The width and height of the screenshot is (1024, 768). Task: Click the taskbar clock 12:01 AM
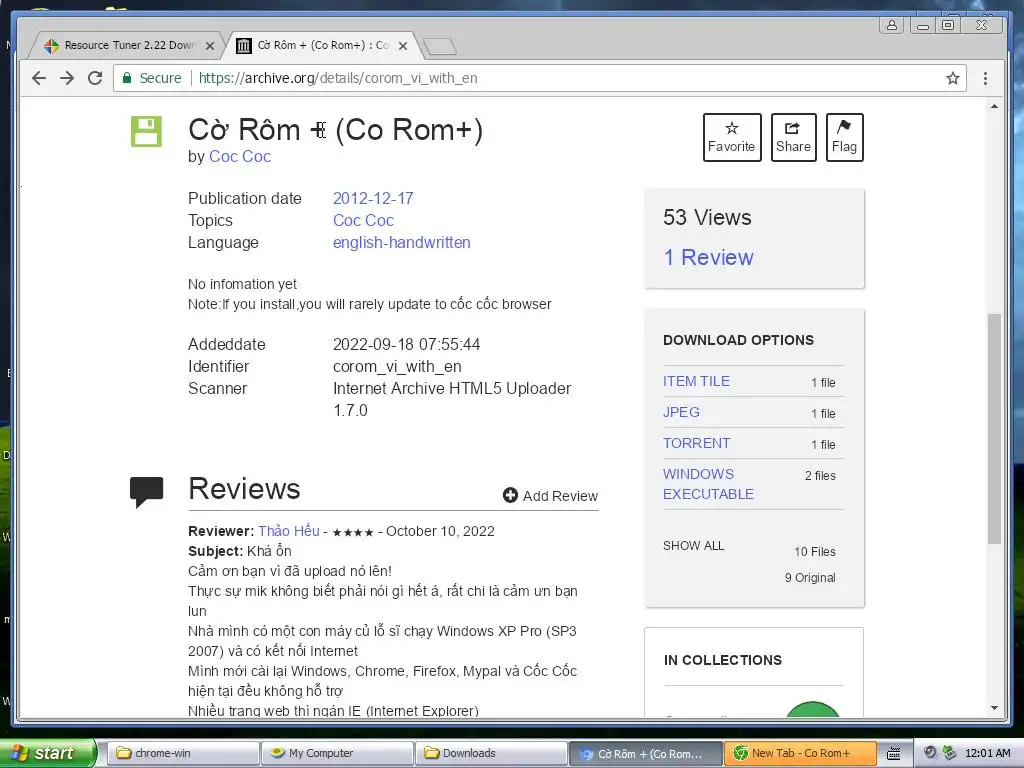(987, 753)
